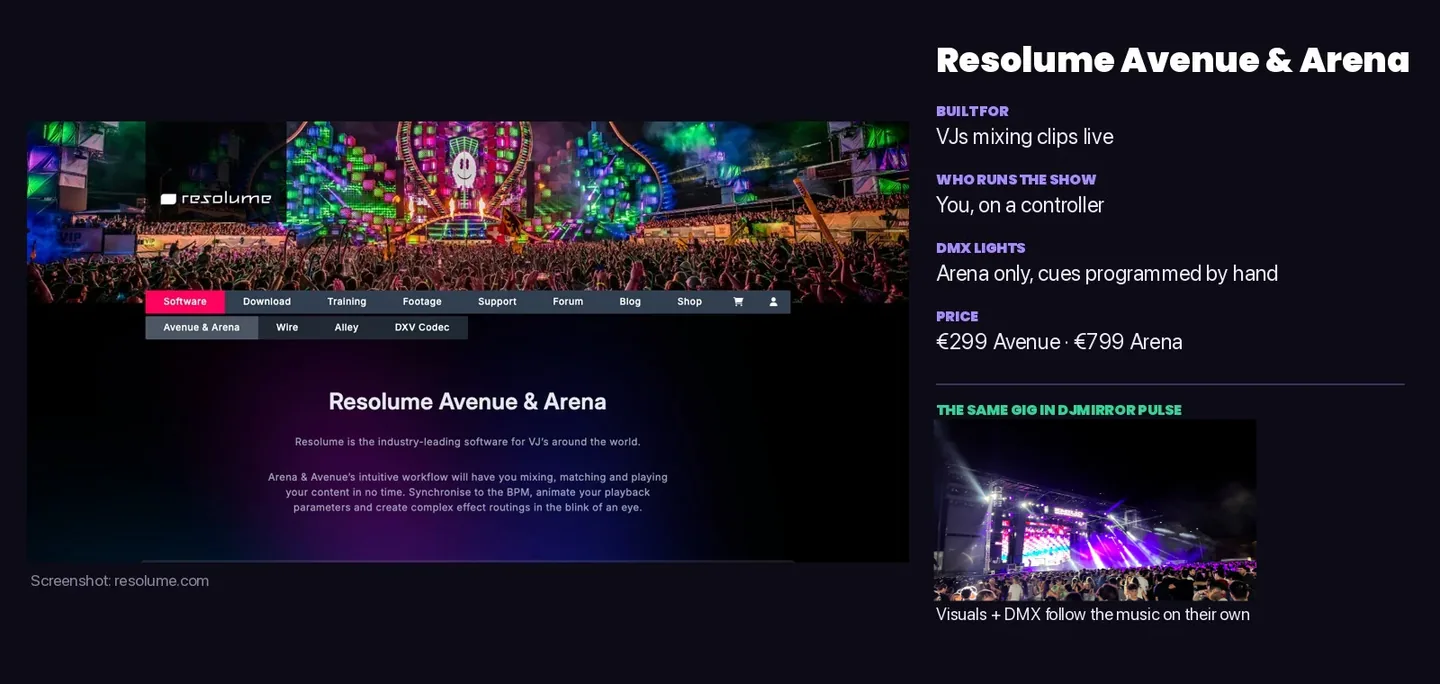The width and height of the screenshot is (1440, 684).
Task: Open the Download menu item
Action: 267,301
